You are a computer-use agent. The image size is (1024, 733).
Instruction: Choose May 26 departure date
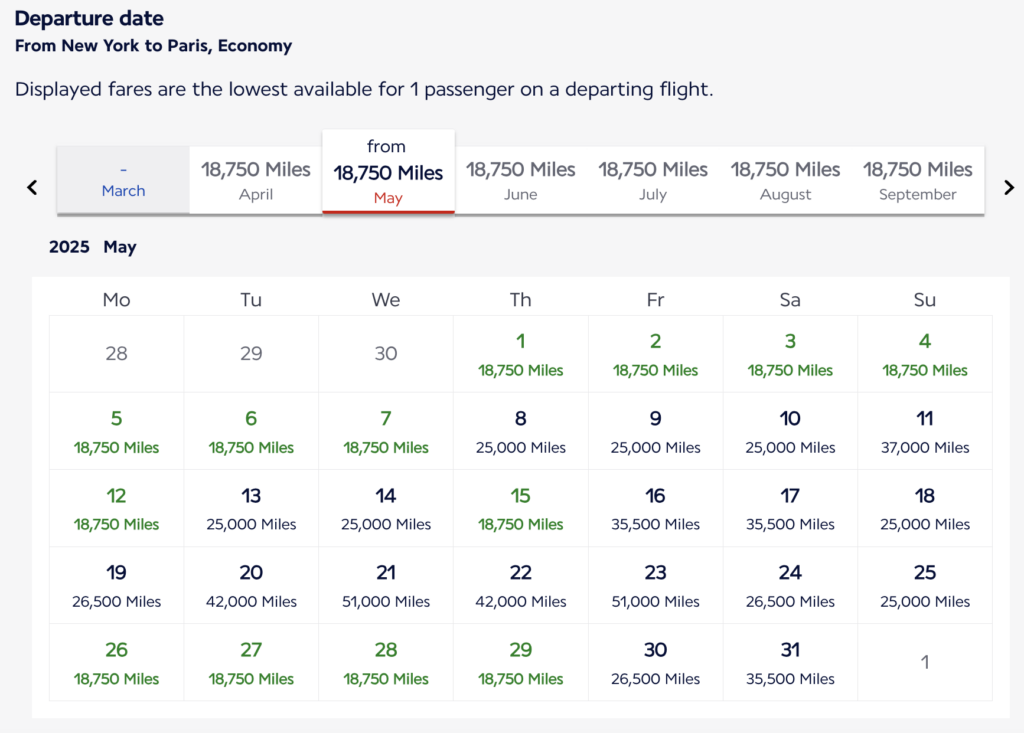117,662
